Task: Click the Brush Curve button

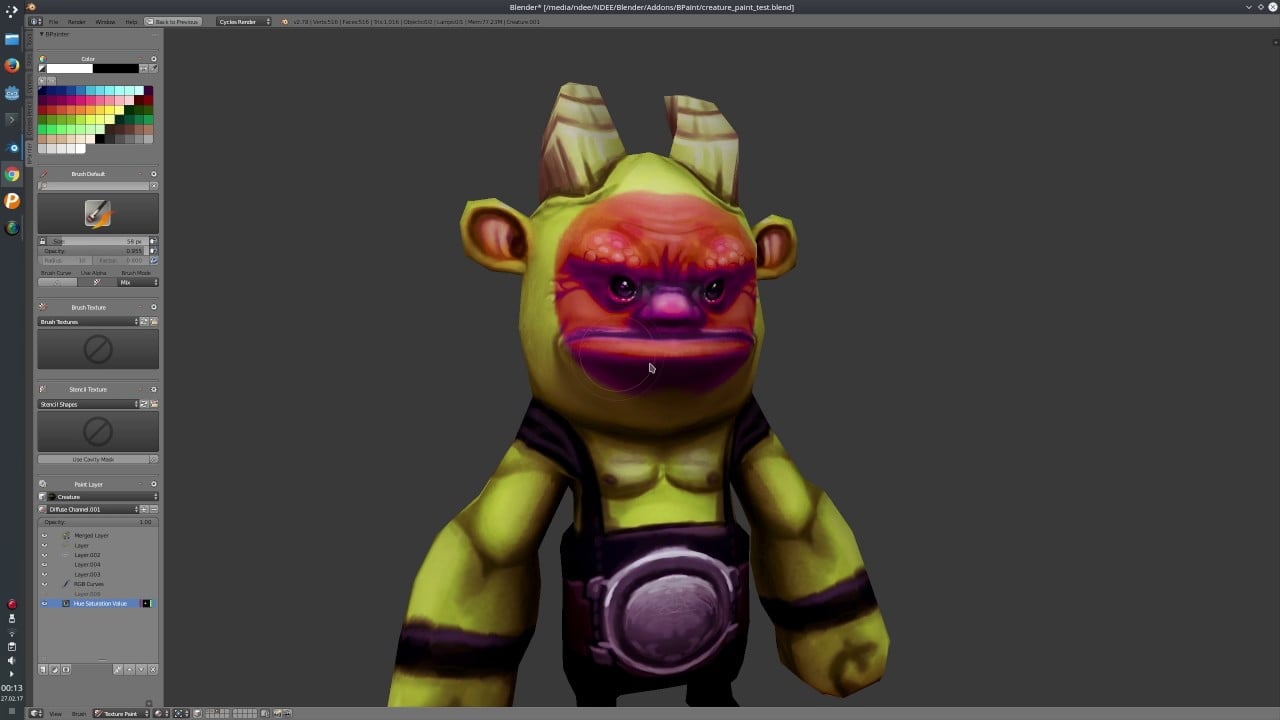Action: click(57, 282)
